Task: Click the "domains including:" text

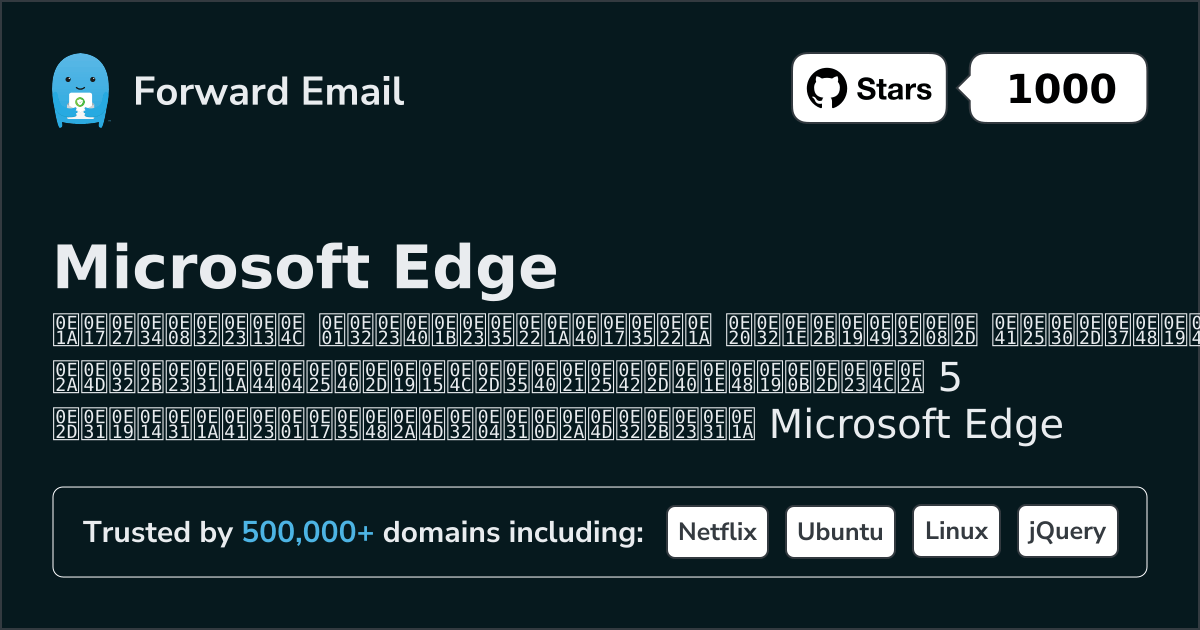Action: coord(513,533)
